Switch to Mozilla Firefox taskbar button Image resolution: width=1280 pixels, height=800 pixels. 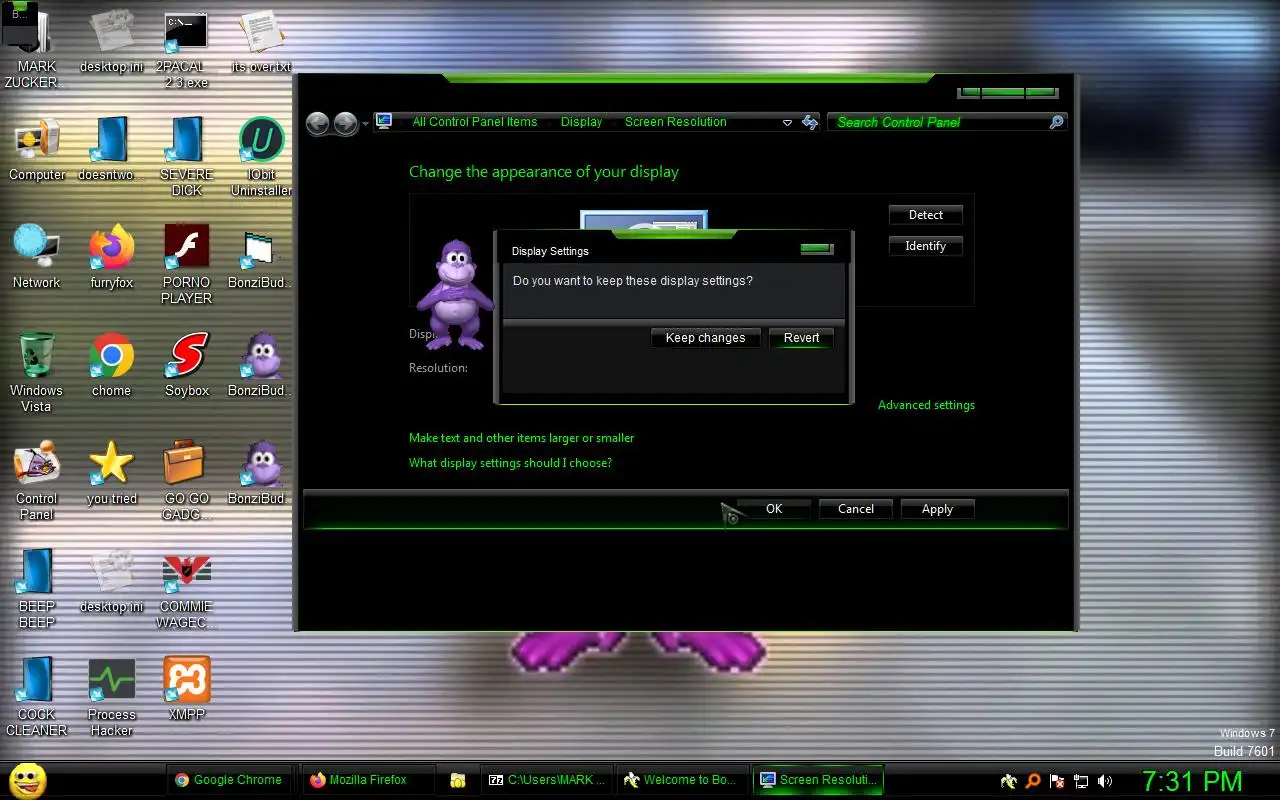(x=368, y=780)
